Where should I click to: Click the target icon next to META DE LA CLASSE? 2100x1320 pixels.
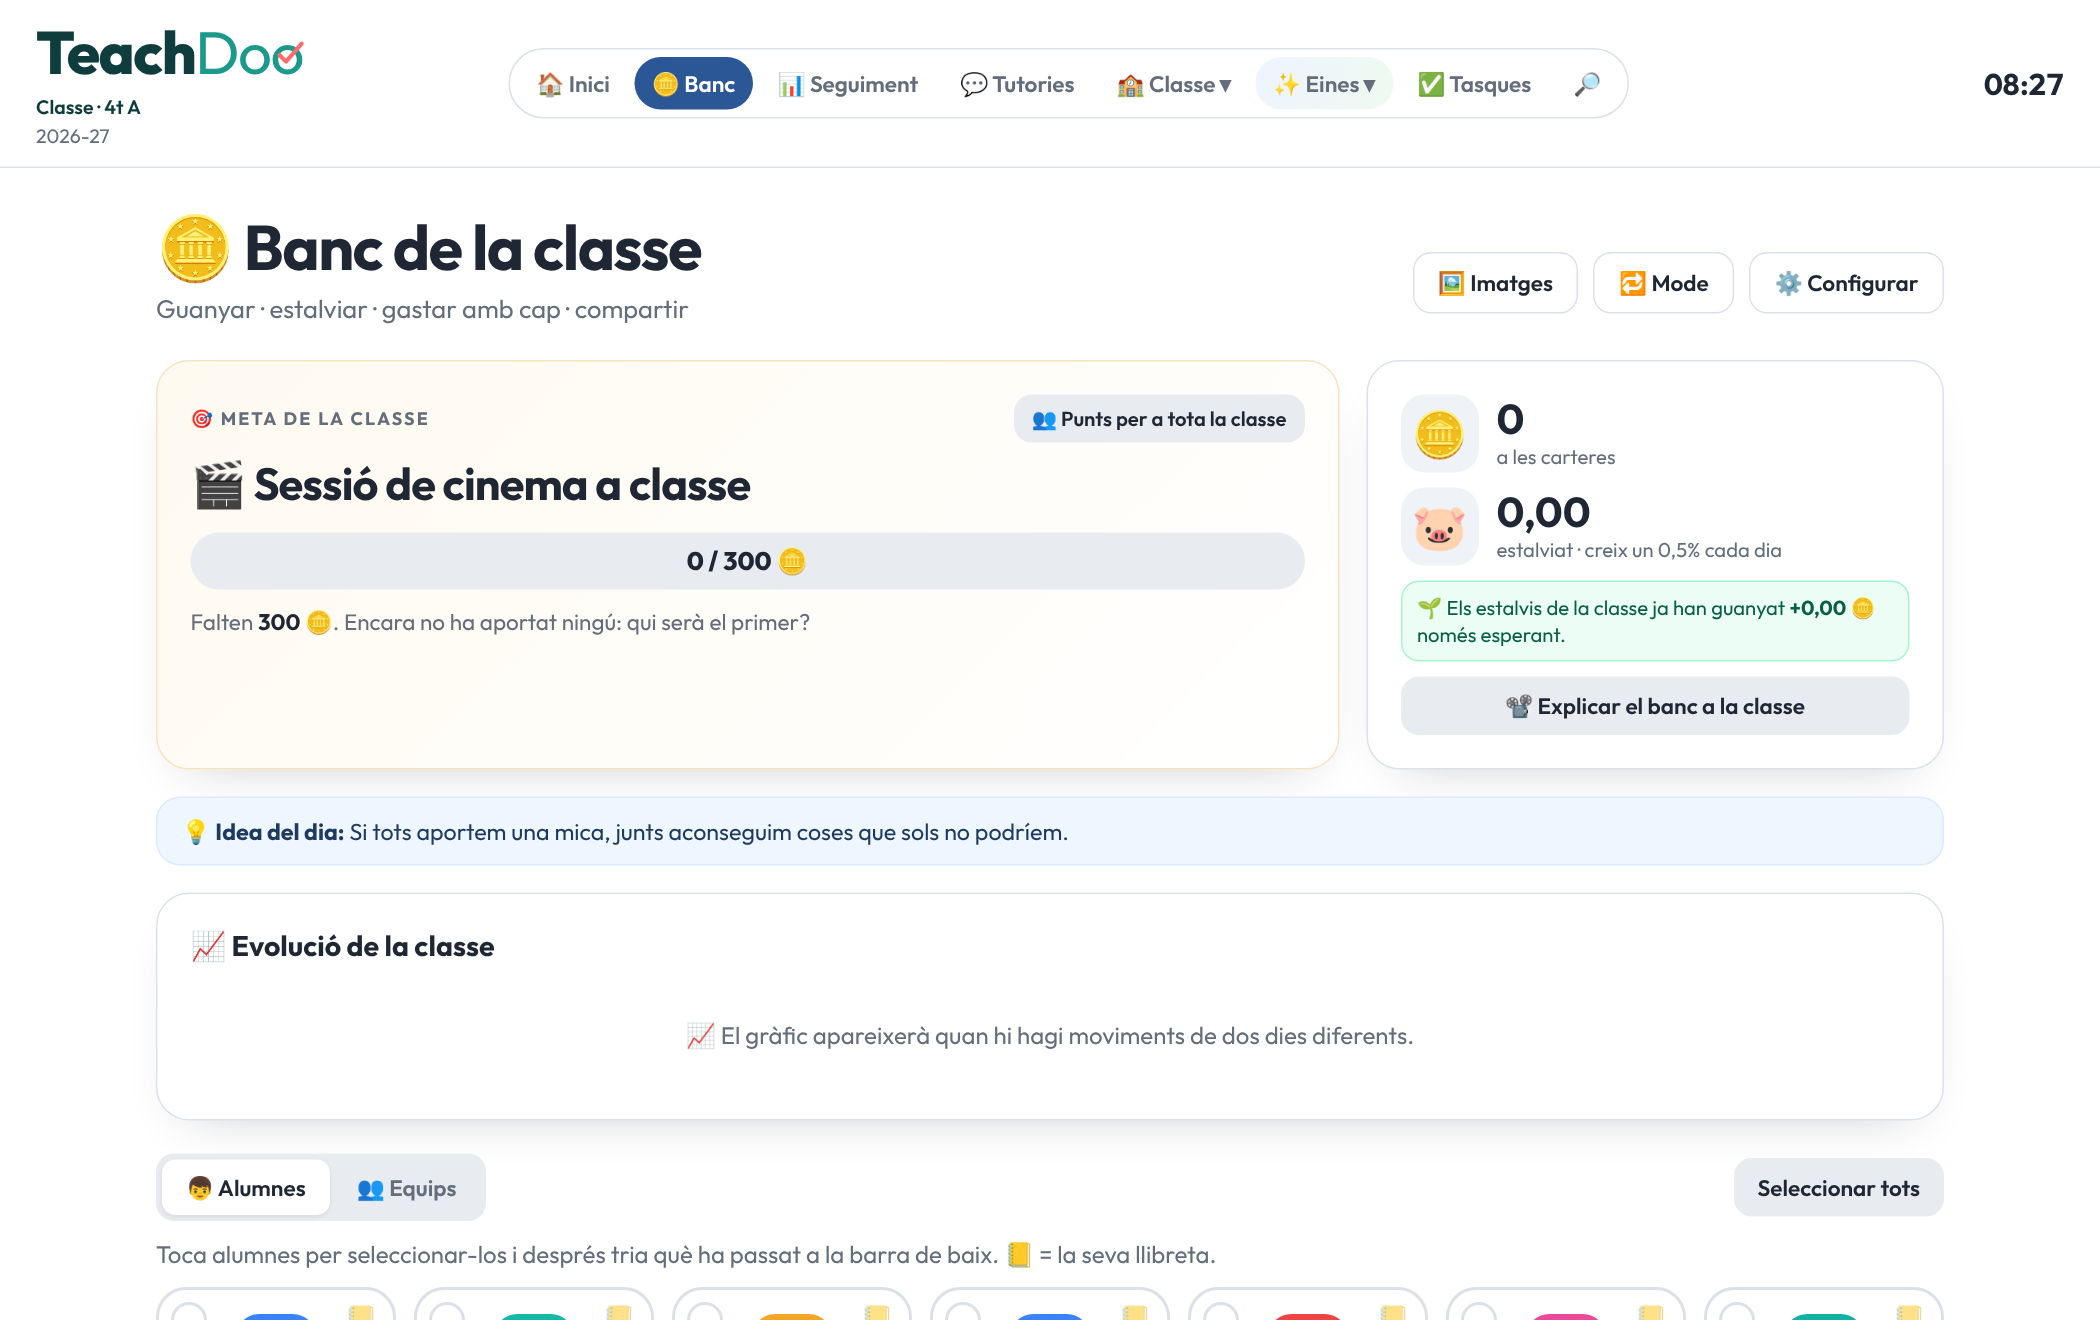(202, 419)
